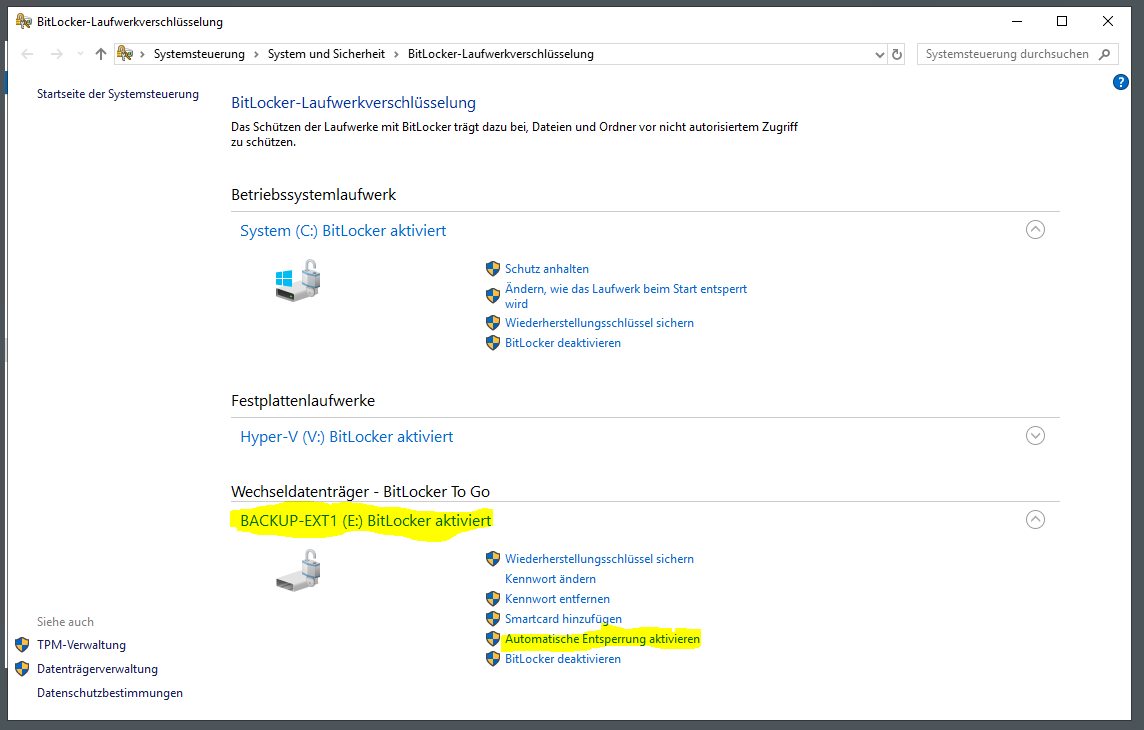This screenshot has width=1144, height=730.
Task: Open Startseite der Systemsteuerung
Action: pyautogui.click(x=117, y=94)
